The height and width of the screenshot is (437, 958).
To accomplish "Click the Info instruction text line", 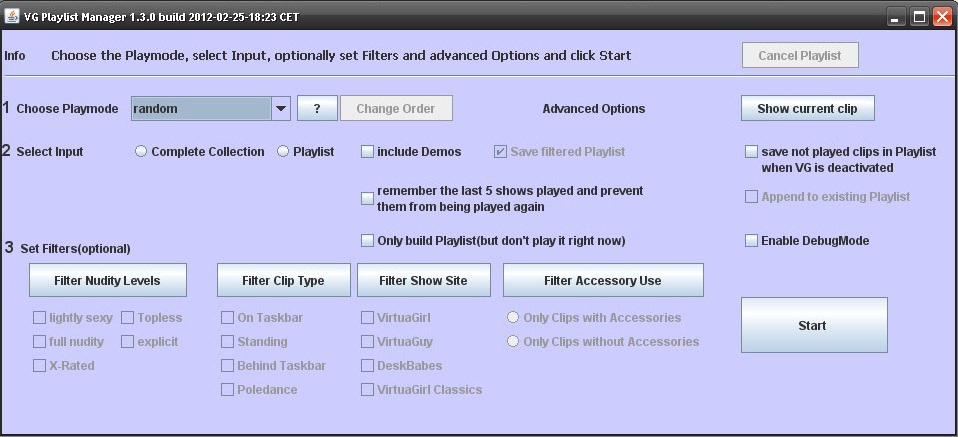I will (342, 56).
